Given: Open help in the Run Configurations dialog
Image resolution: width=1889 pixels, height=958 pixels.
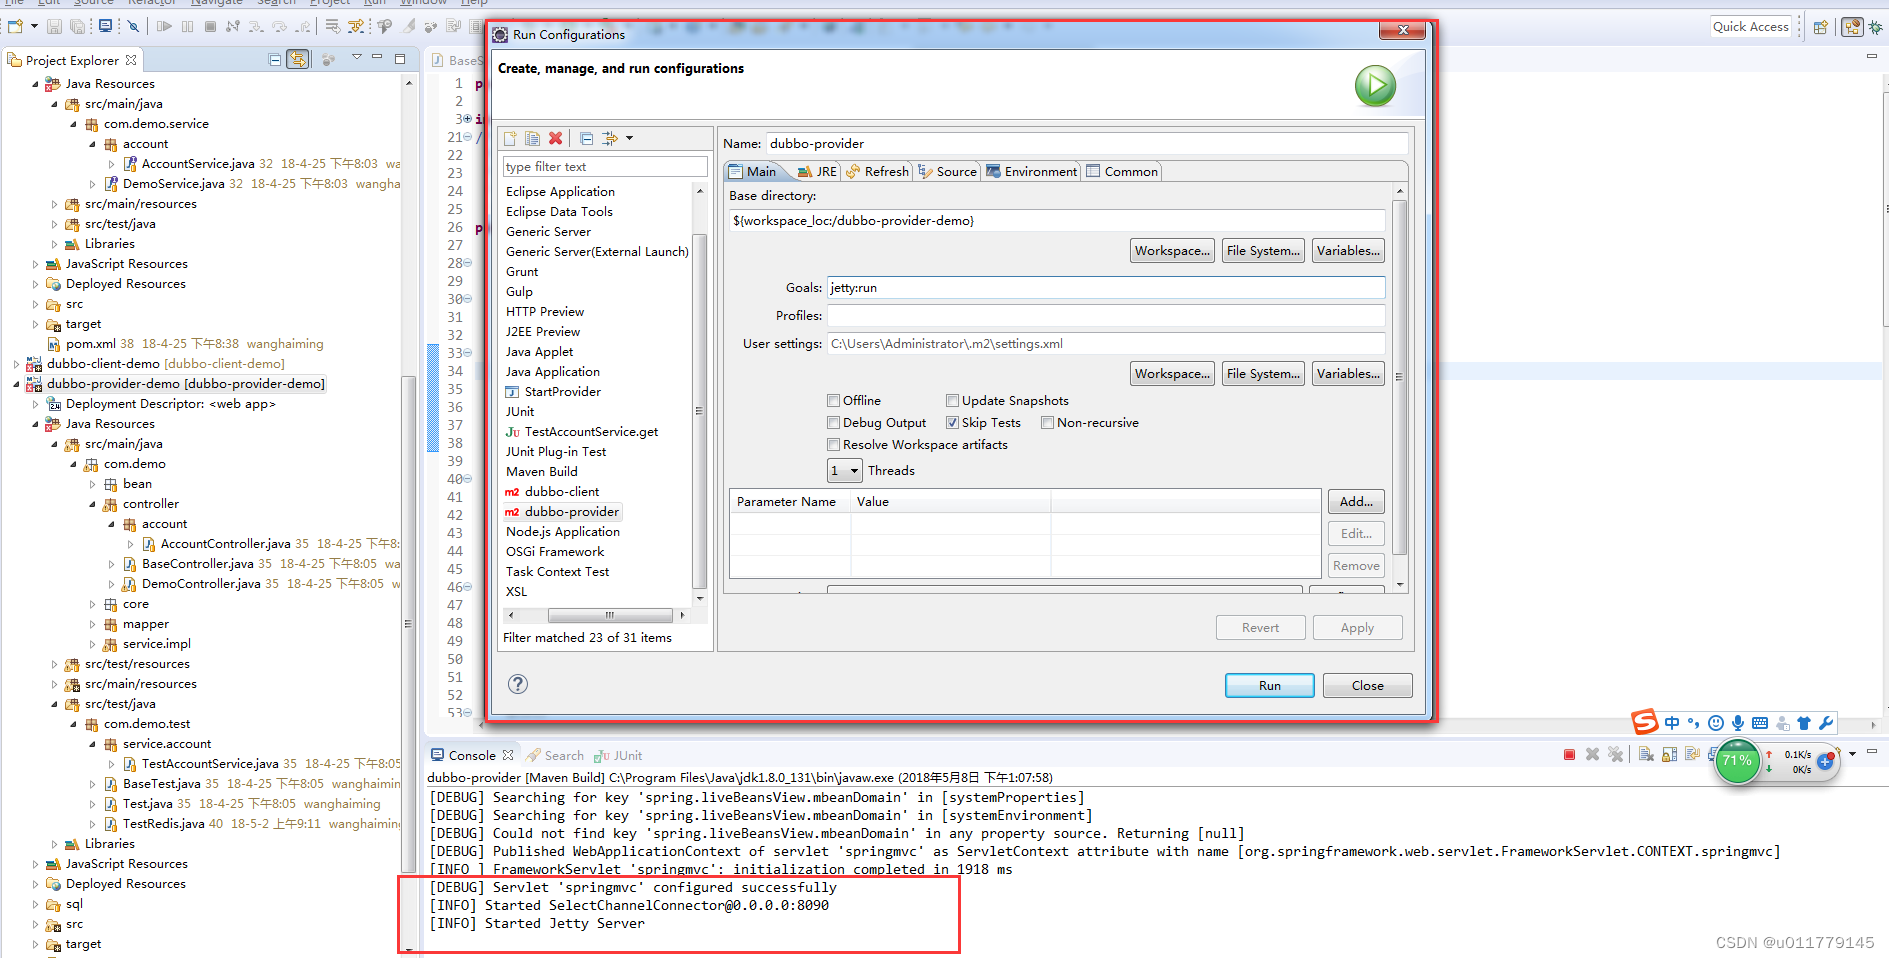Looking at the screenshot, I should (x=517, y=684).
